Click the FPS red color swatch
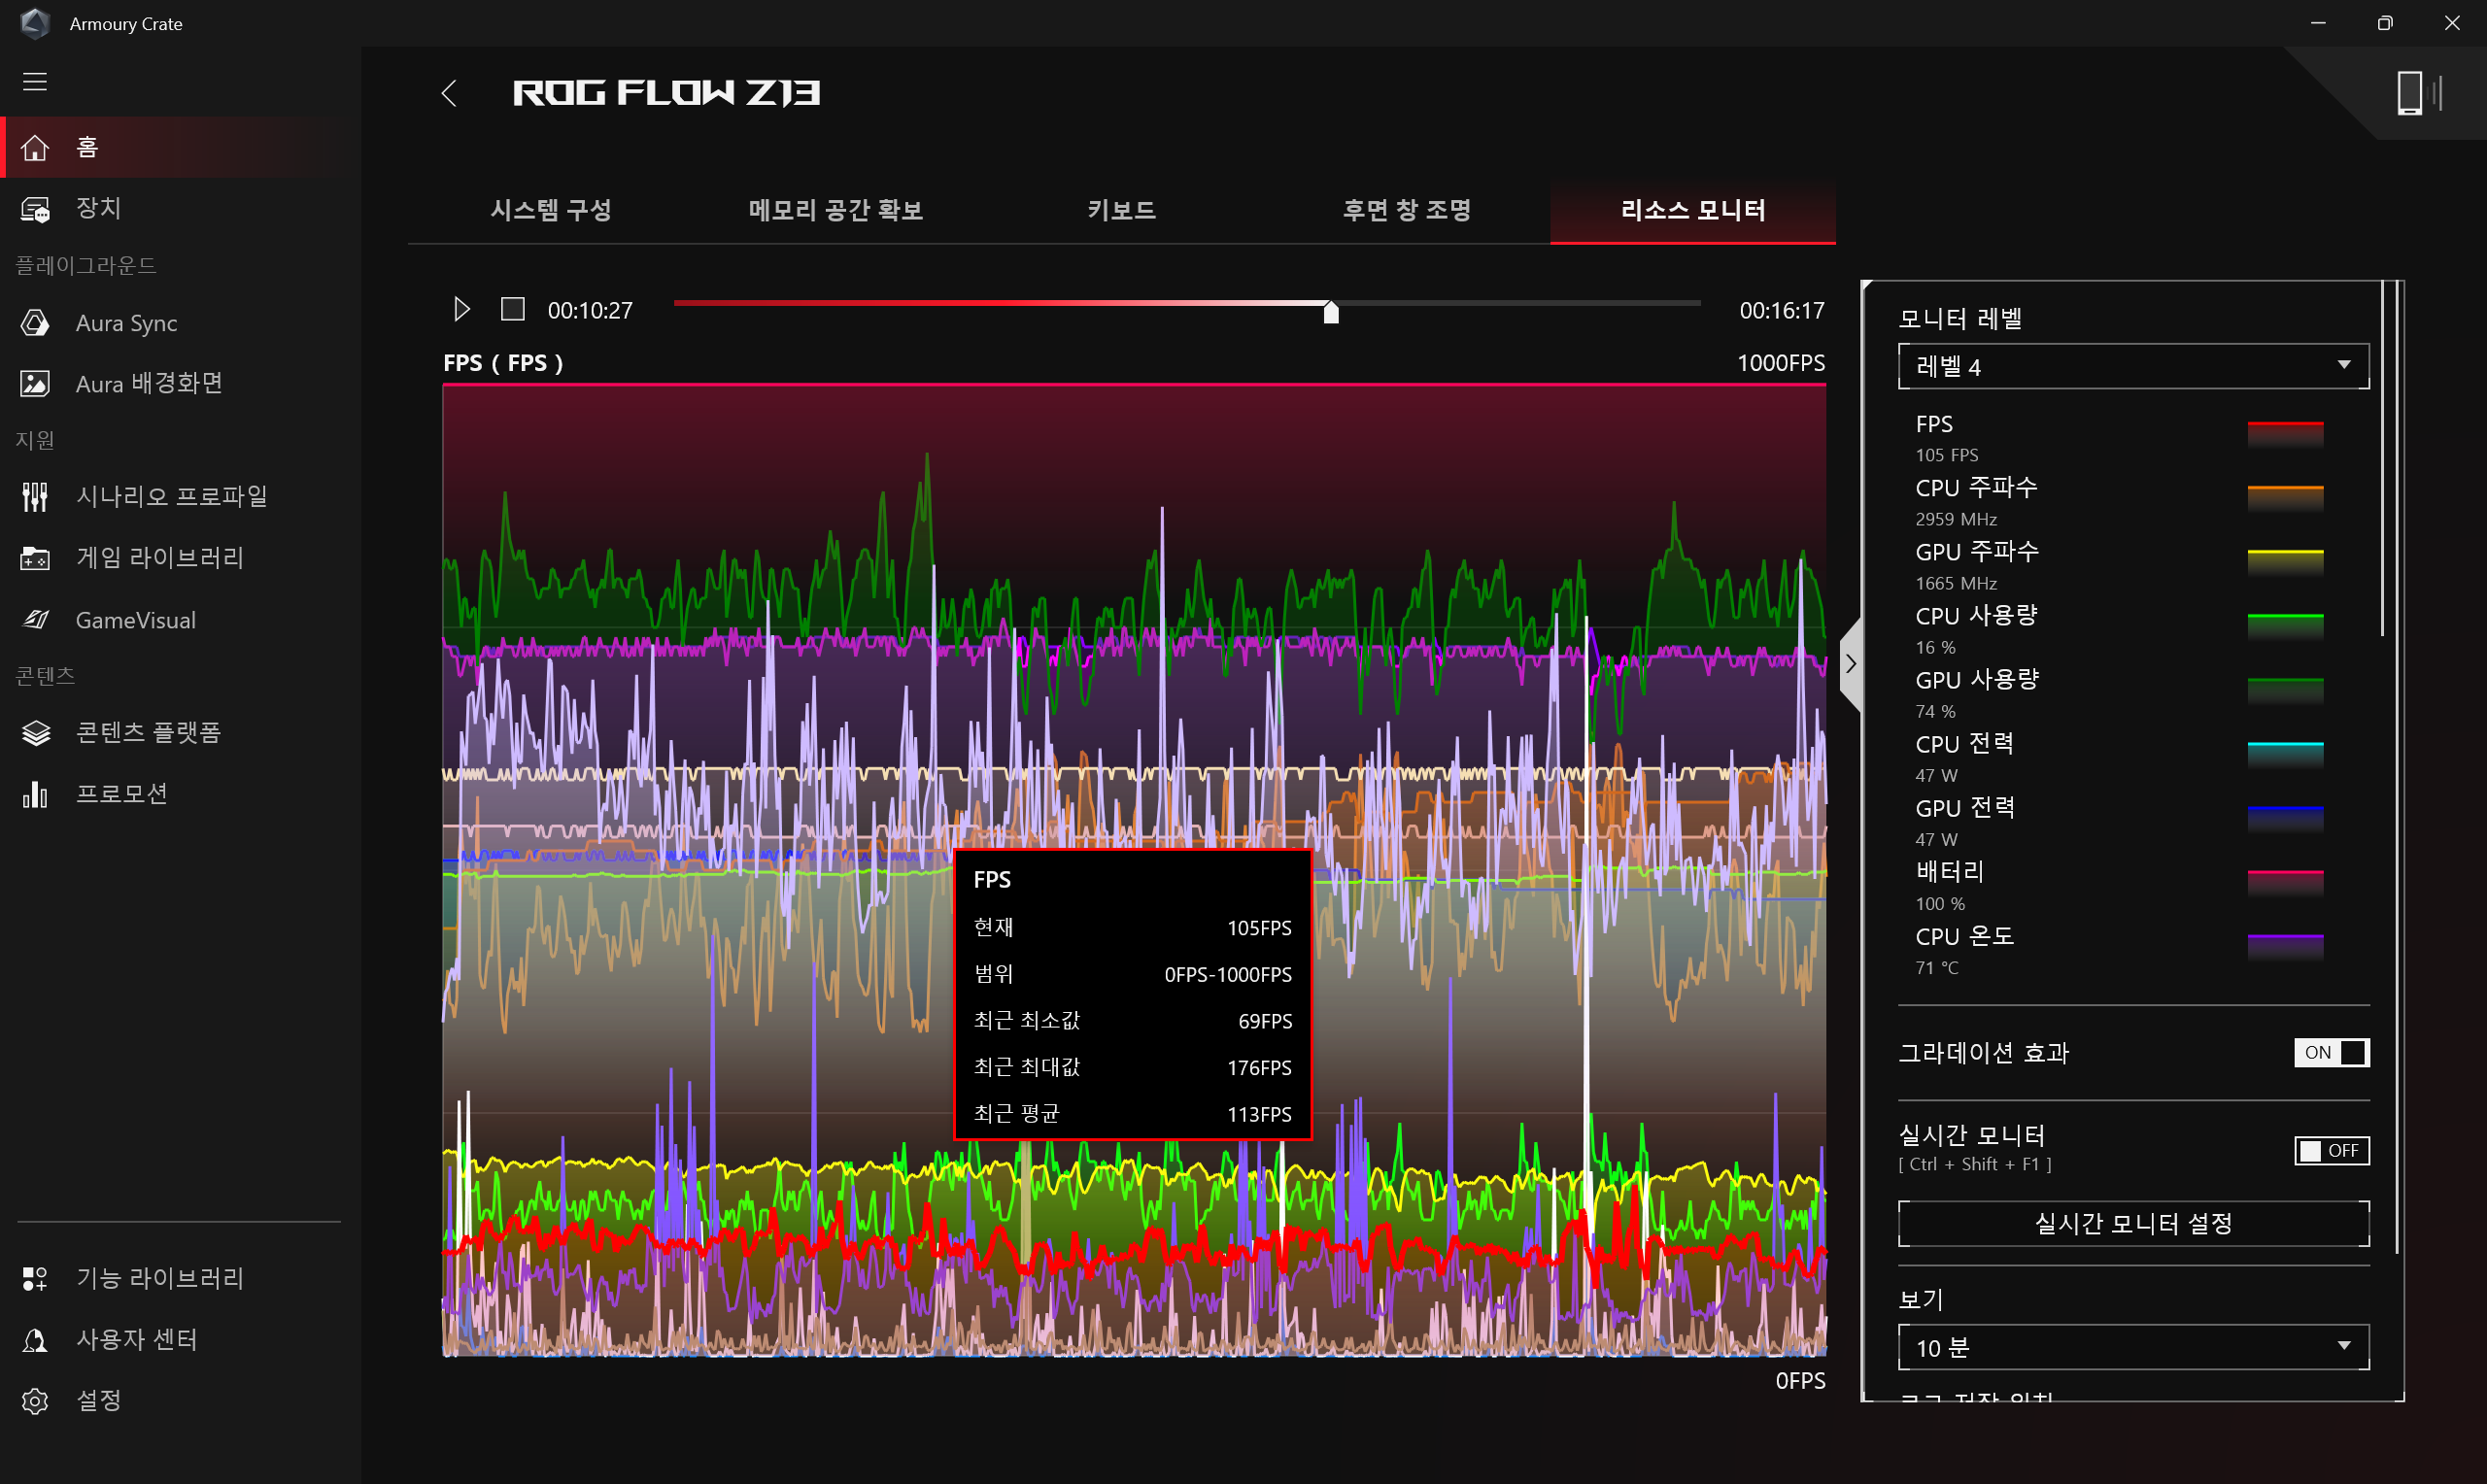Screen dimensions: 2487x1484 pyautogui.click(x=2285, y=433)
